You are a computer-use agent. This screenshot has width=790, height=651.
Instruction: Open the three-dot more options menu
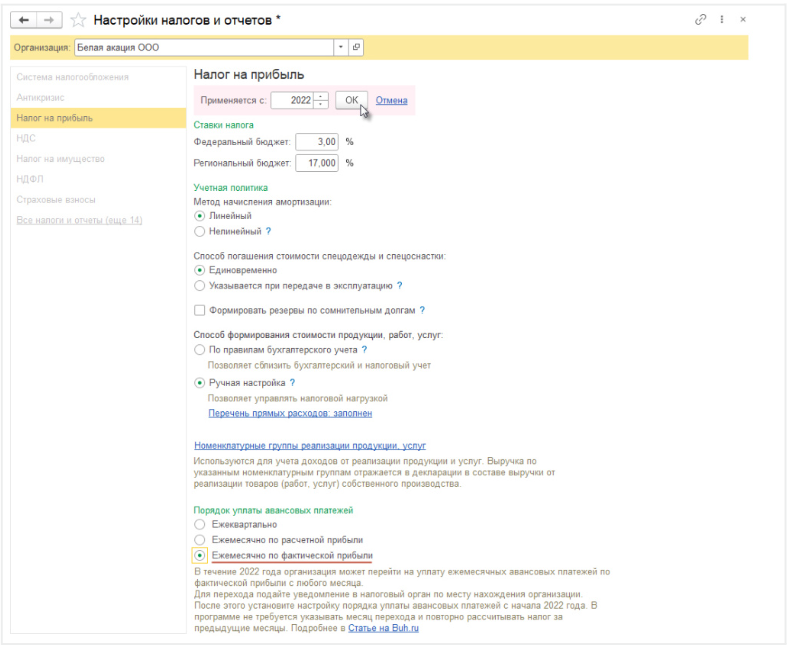(722, 20)
